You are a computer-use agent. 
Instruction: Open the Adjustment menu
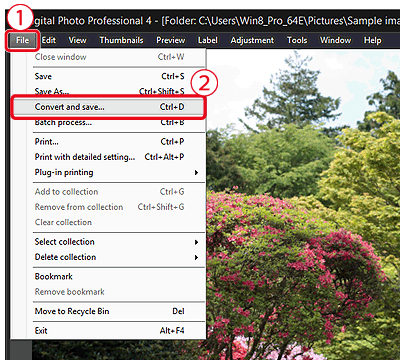[x=252, y=40]
